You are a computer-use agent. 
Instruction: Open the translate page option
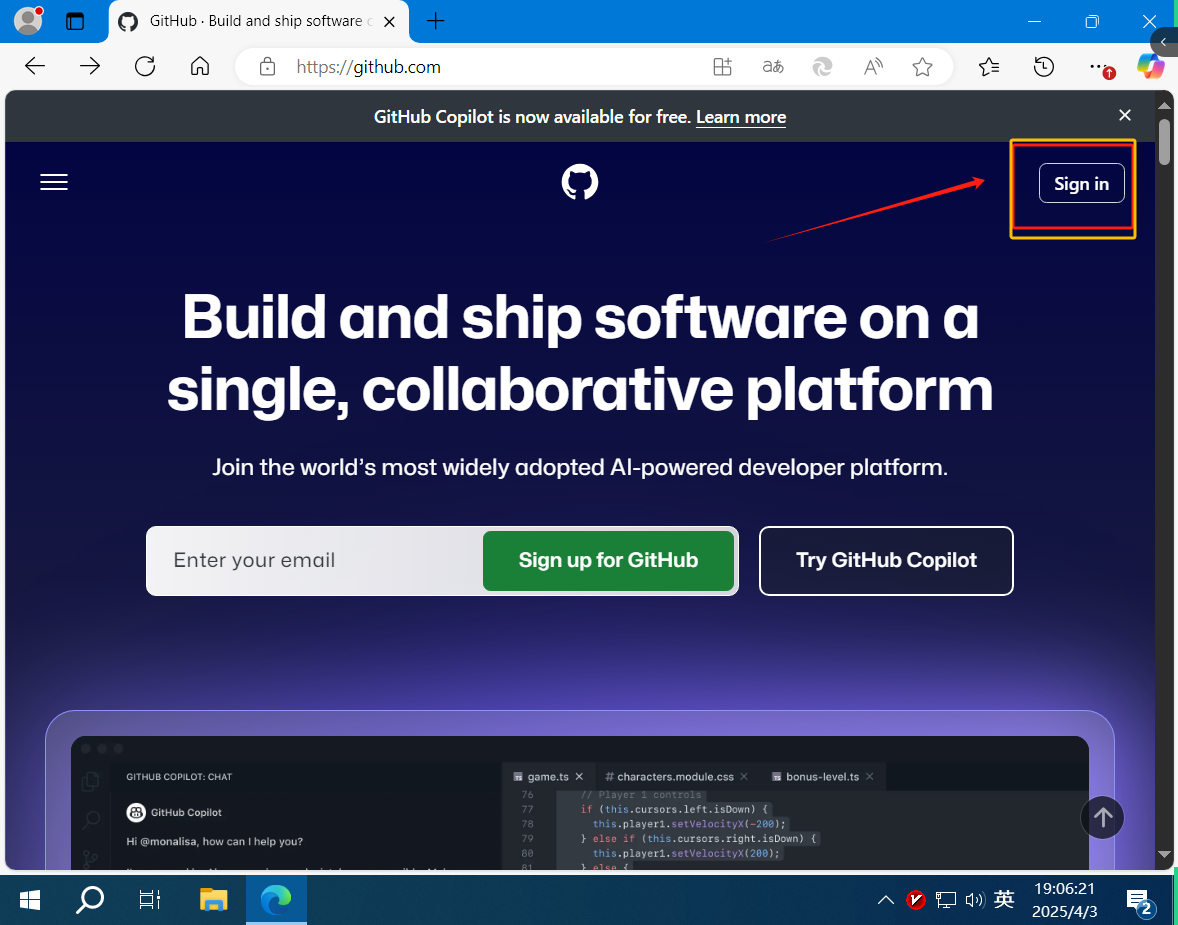(772, 67)
